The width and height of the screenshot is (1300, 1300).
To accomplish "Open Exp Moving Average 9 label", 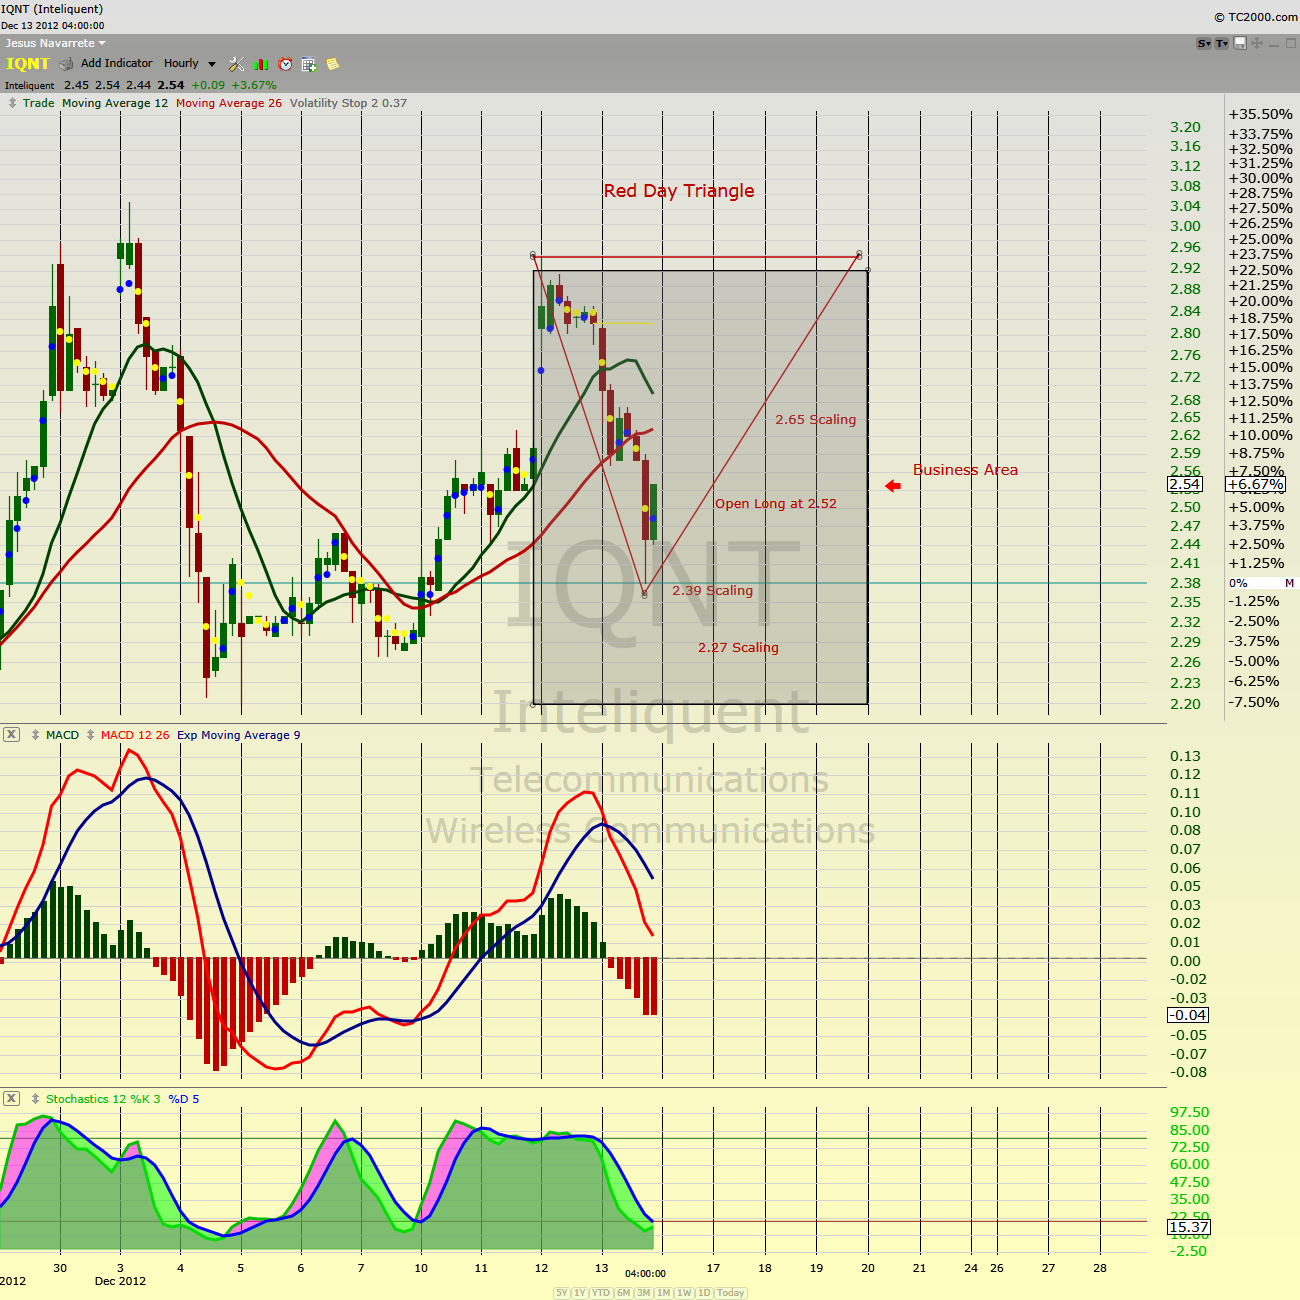I will pyautogui.click(x=239, y=735).
